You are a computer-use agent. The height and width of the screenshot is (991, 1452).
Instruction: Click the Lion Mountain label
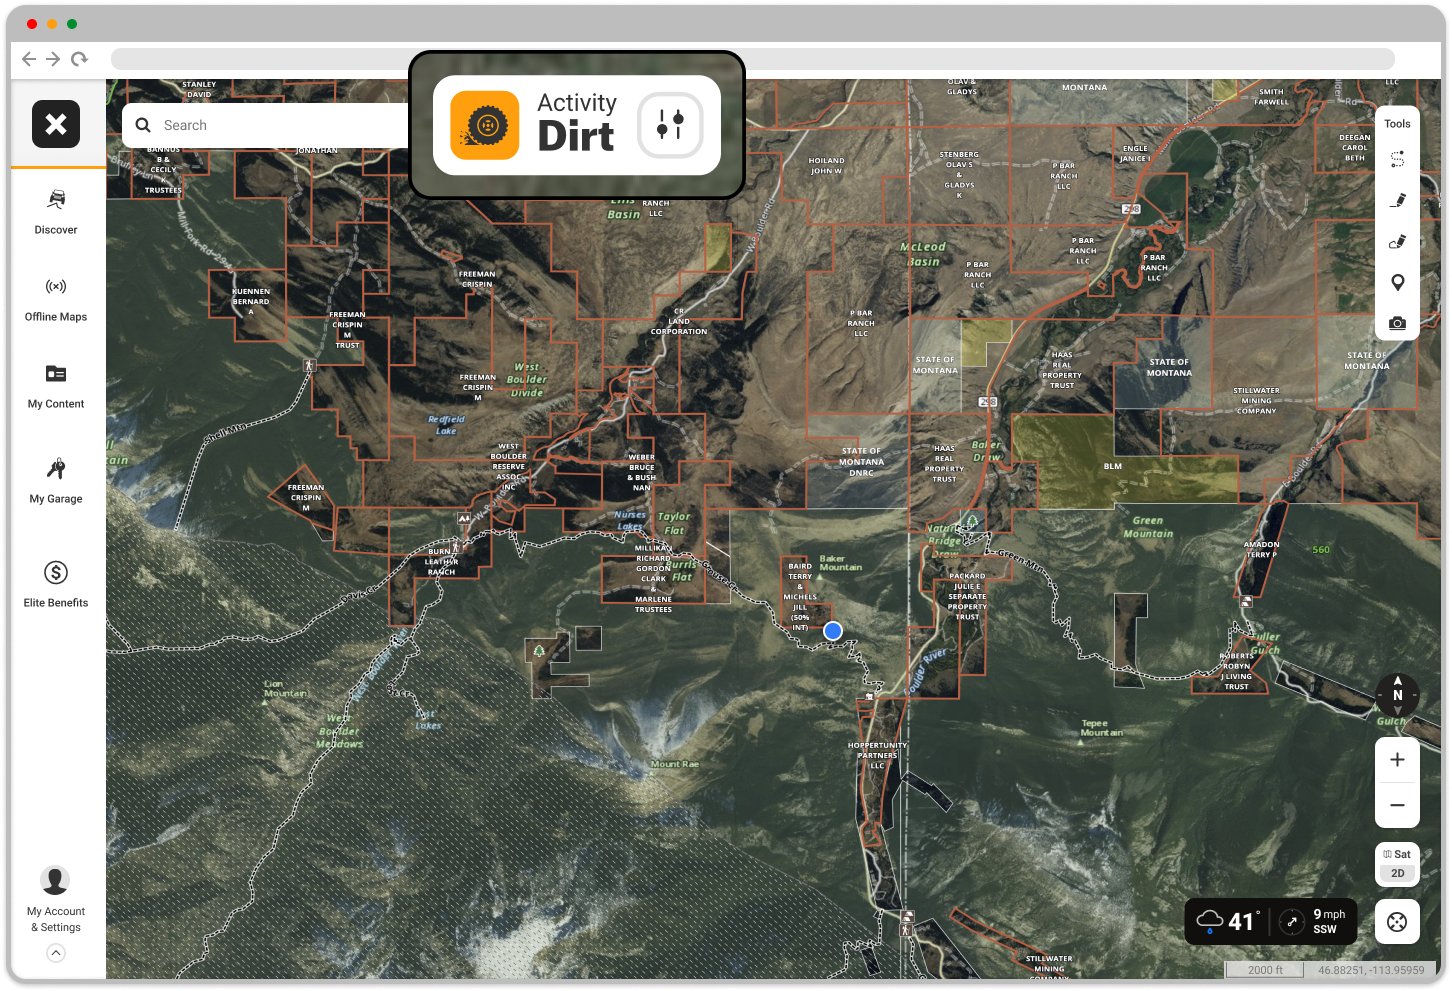coord(286,689)
